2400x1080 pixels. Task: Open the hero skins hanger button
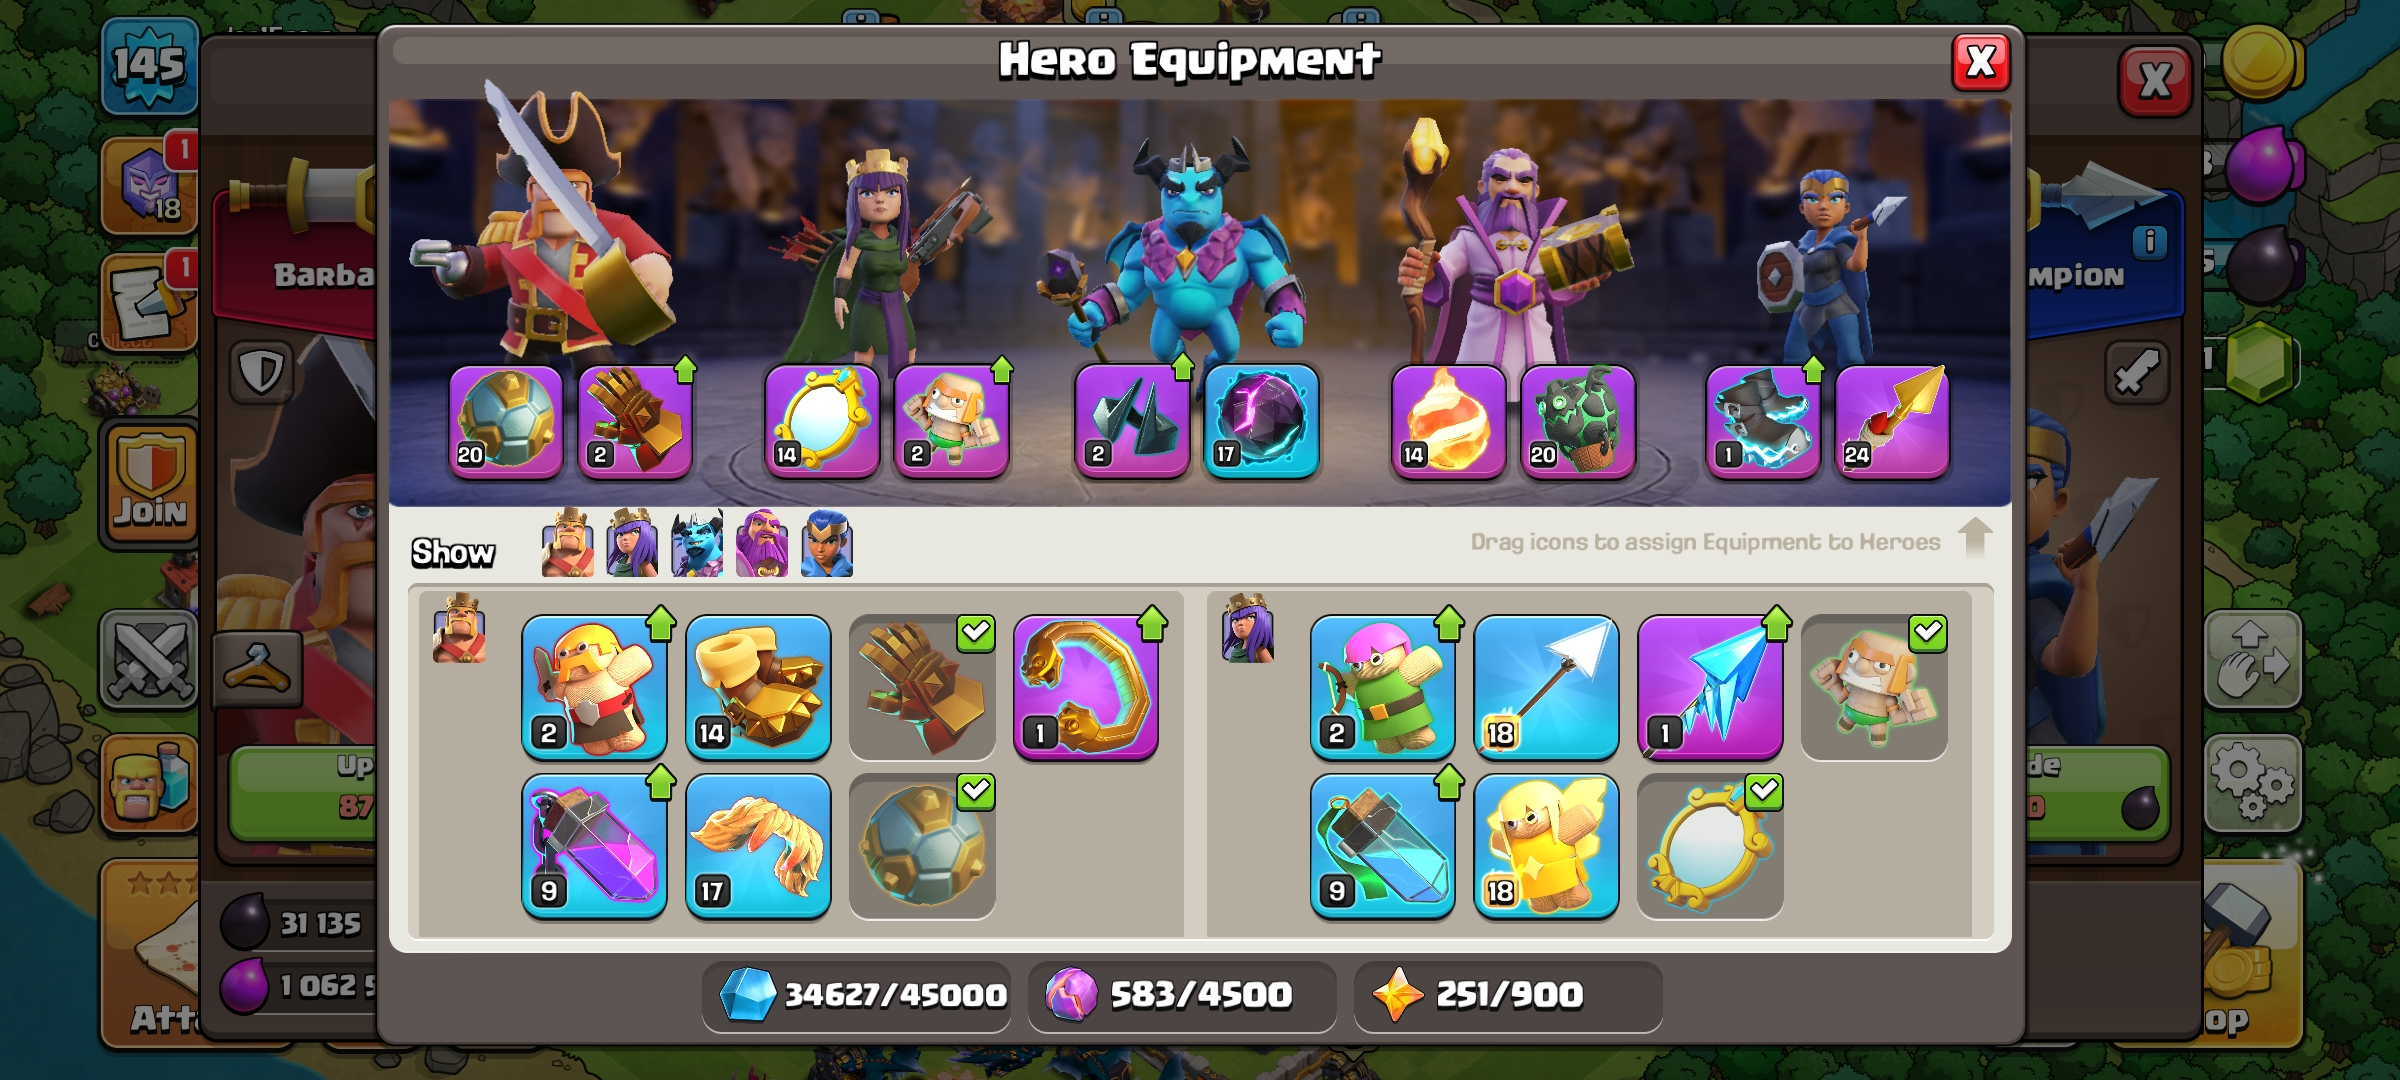257,668
